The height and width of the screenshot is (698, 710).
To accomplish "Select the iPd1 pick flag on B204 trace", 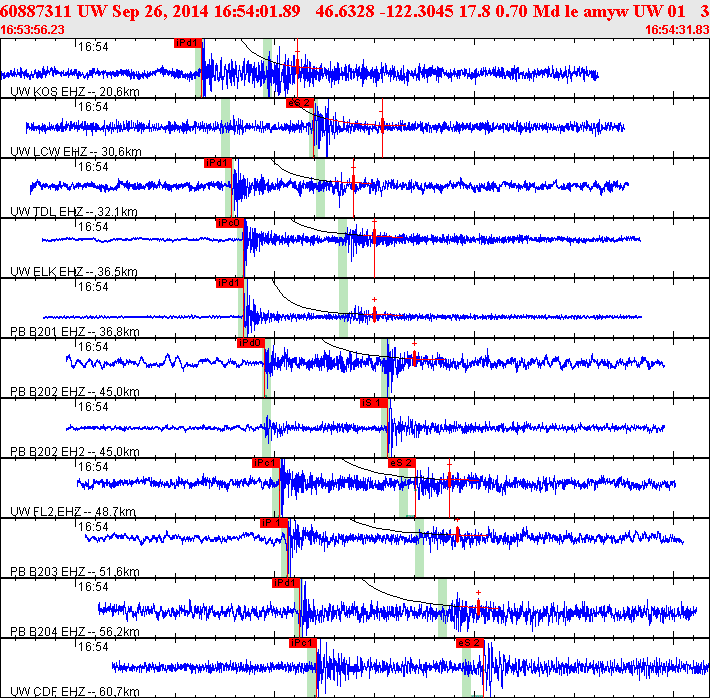I will pyautogui.click(x=286, y=583).
